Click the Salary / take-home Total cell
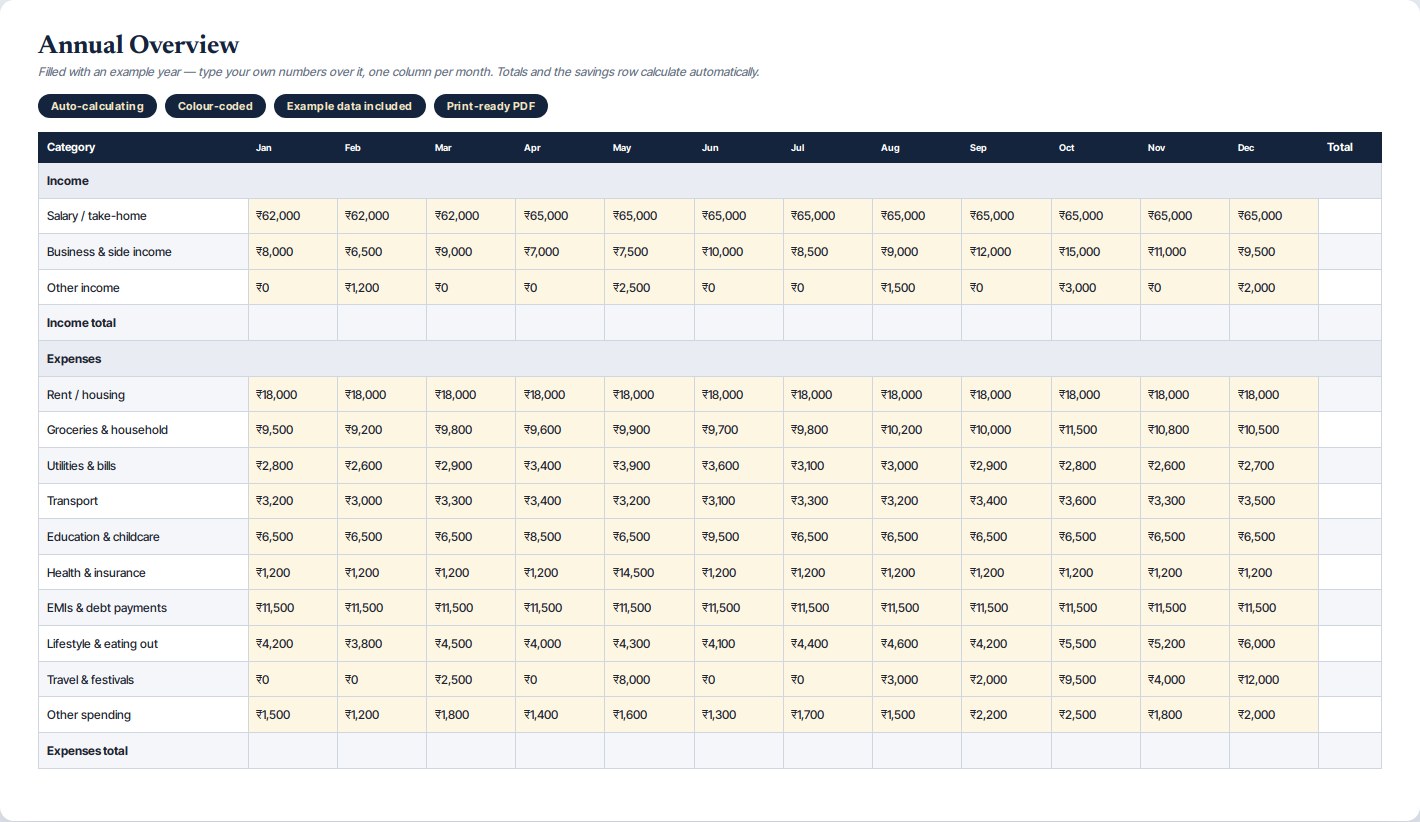1420x822 pixels. (x=1350, y=216)
